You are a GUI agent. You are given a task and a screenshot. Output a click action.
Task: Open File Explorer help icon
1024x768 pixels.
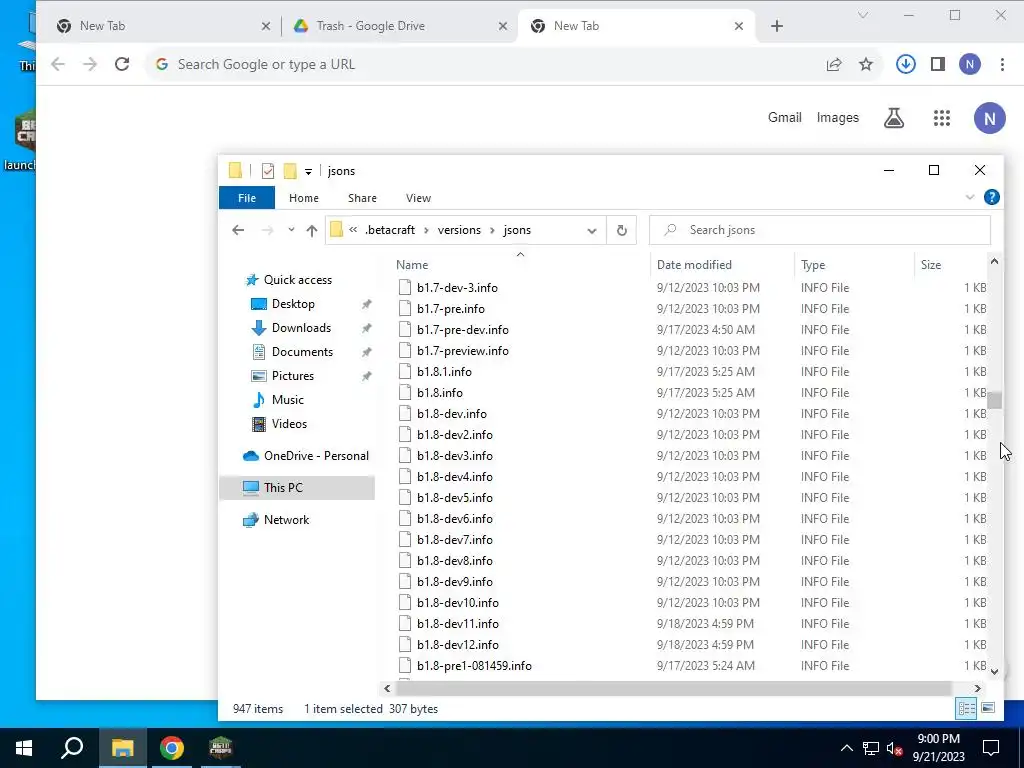(991, 197)
